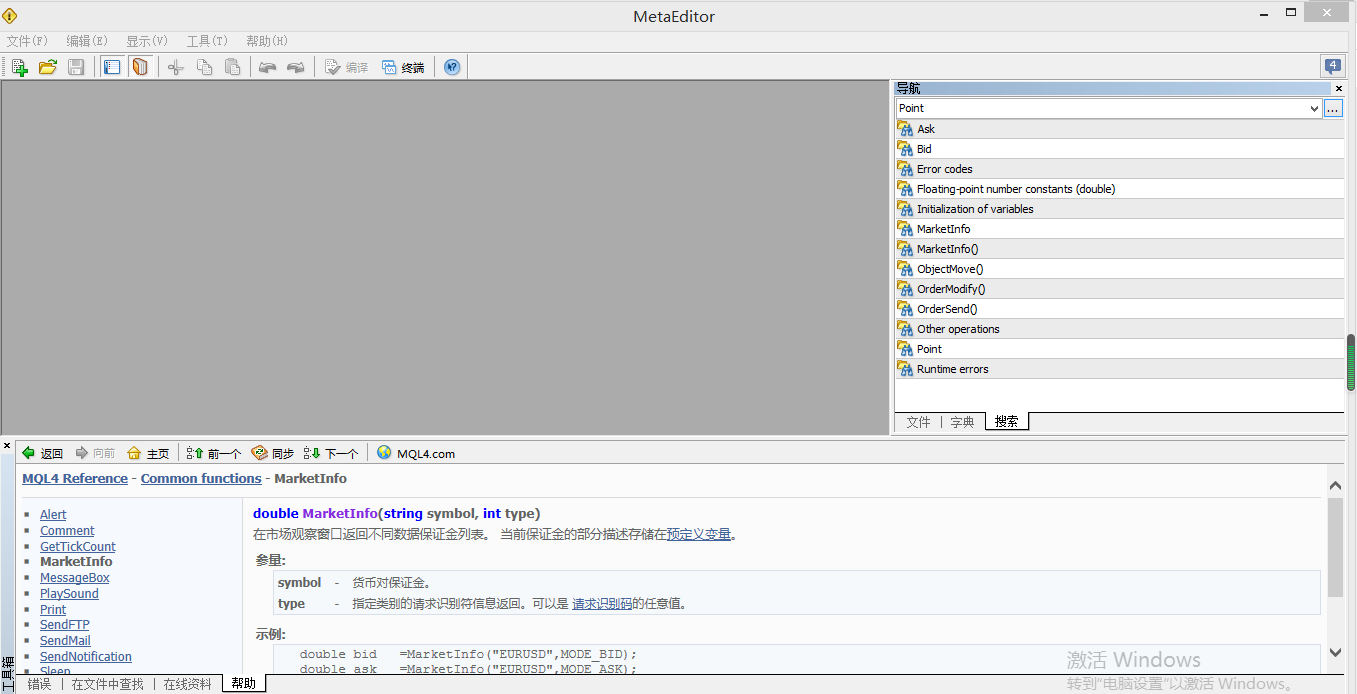Start search with the ... button
The width and height of the screenshot is (1357, 694).
[1333, 108]
